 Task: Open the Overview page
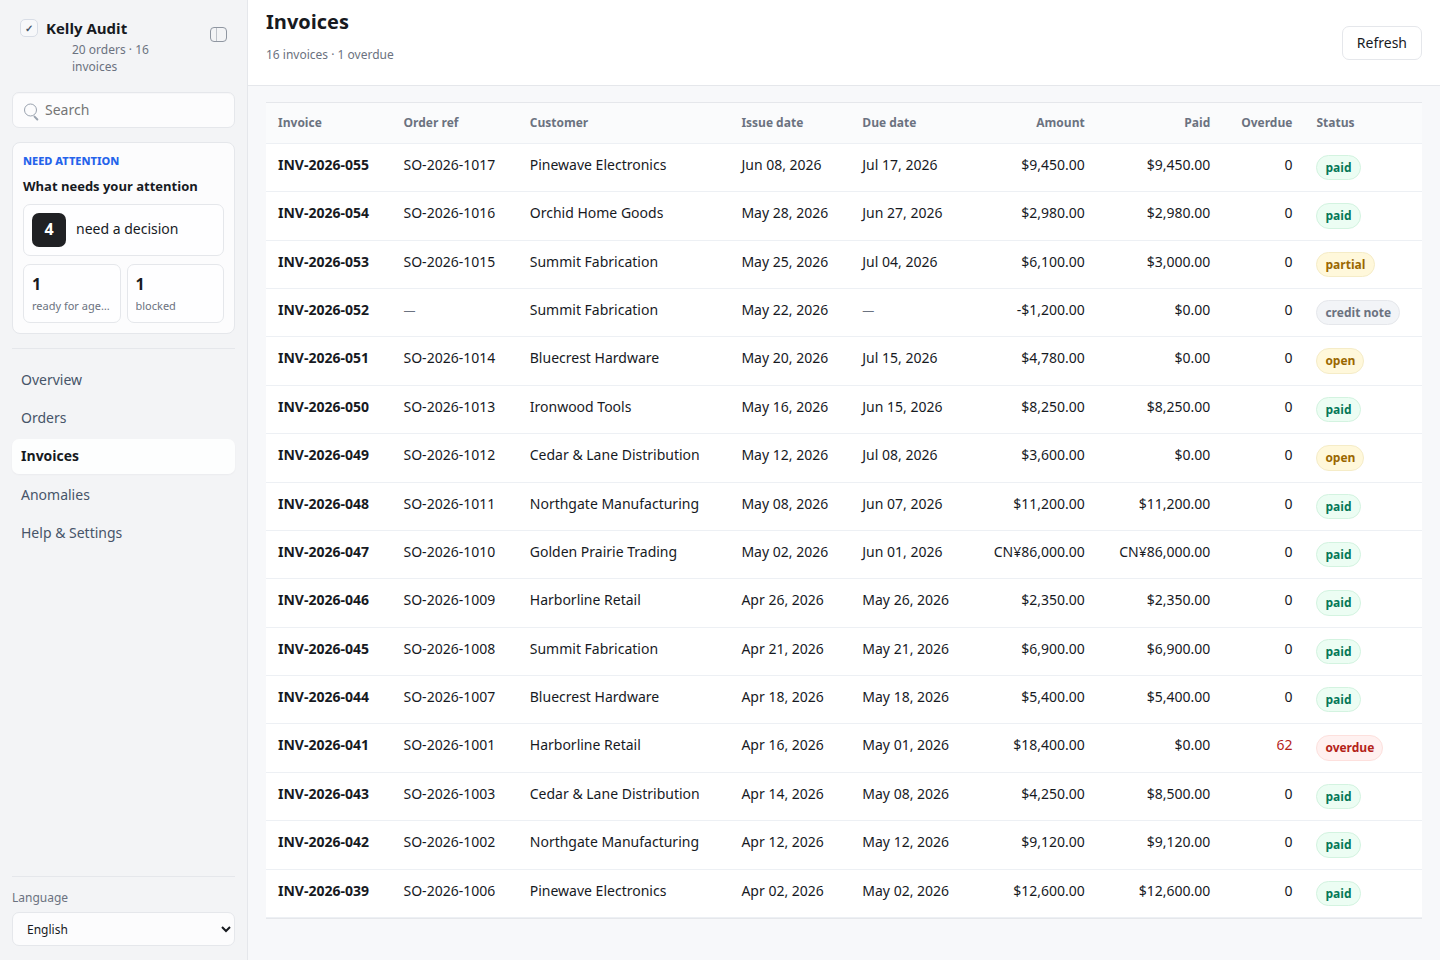124,380
